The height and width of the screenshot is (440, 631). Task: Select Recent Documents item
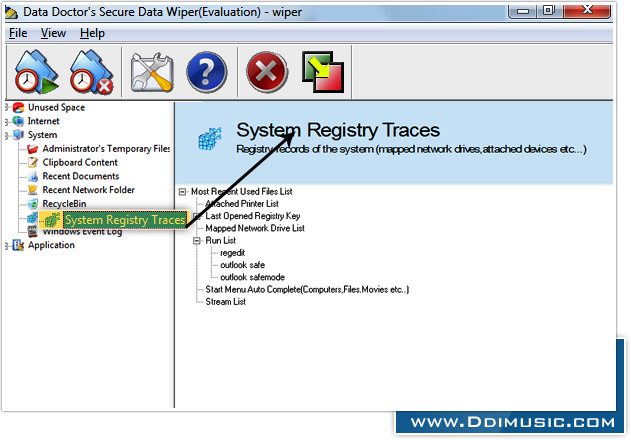[x=81, y=176]
